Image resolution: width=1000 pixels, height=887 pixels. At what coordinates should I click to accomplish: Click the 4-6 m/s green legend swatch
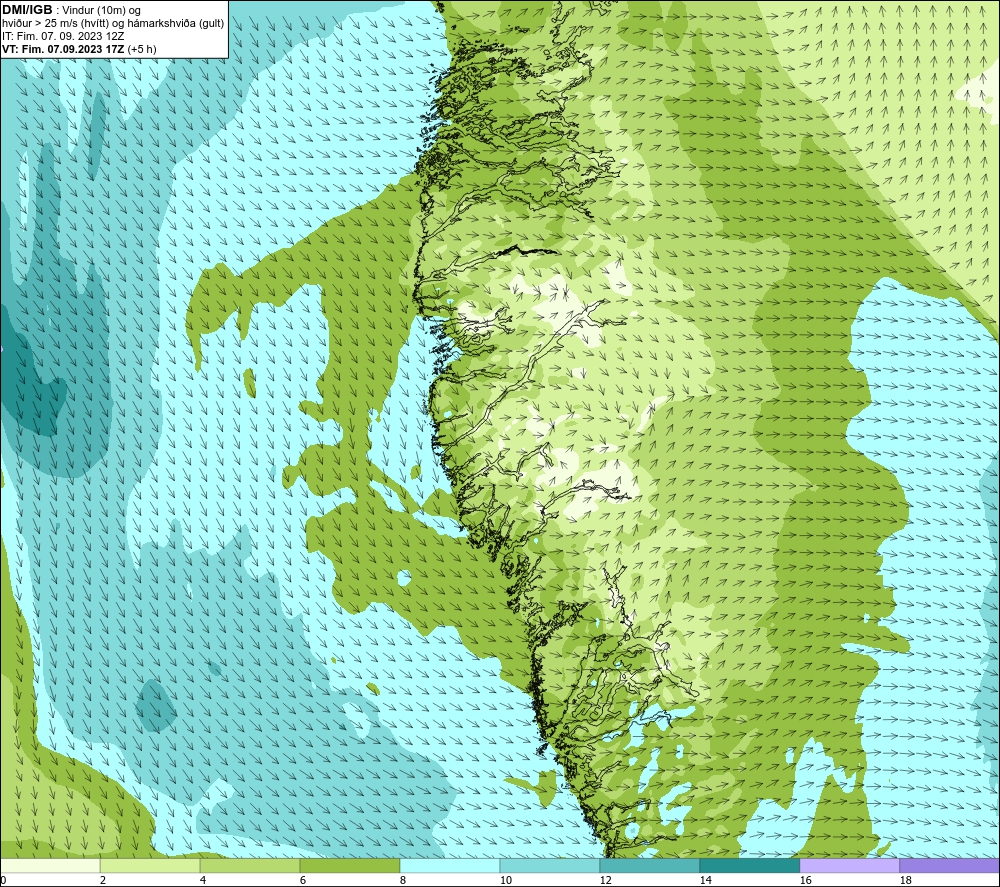pyautogui.click(x=250, y=865)
